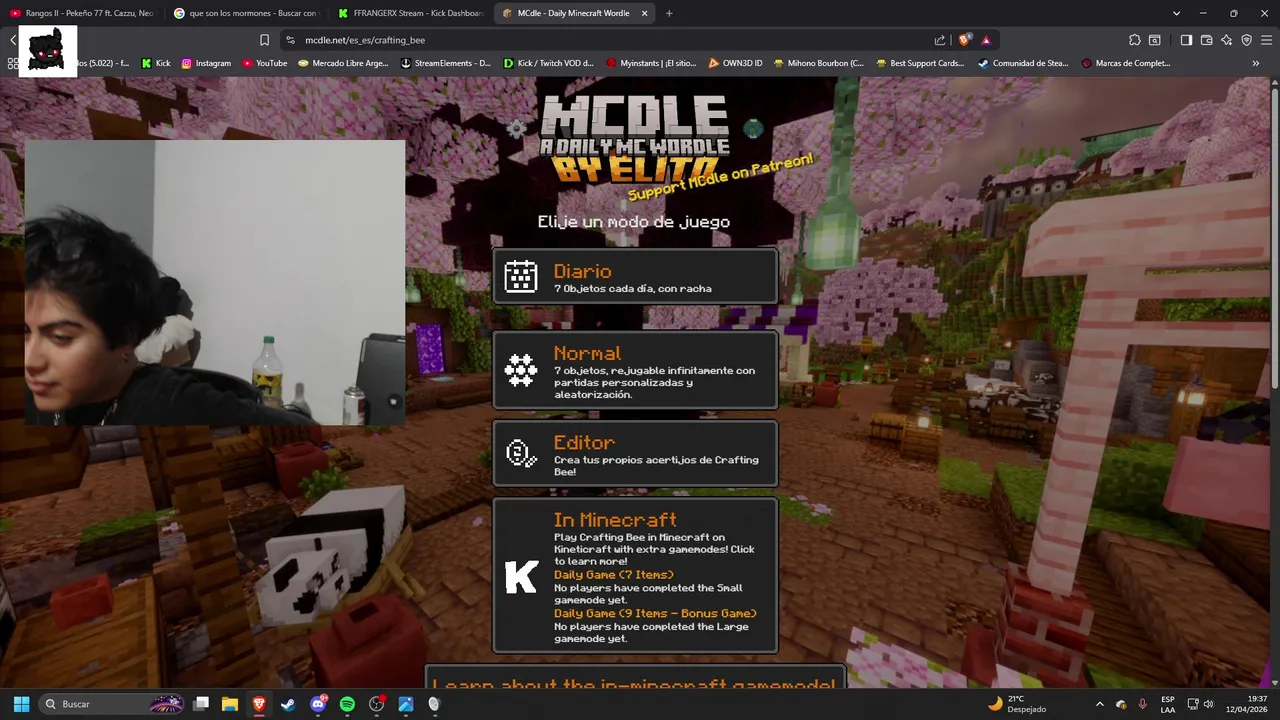Viewport: 1280px width, 720px height.
Task: Click the taskbar volume speaker icon
Action: click(1207, 704)
